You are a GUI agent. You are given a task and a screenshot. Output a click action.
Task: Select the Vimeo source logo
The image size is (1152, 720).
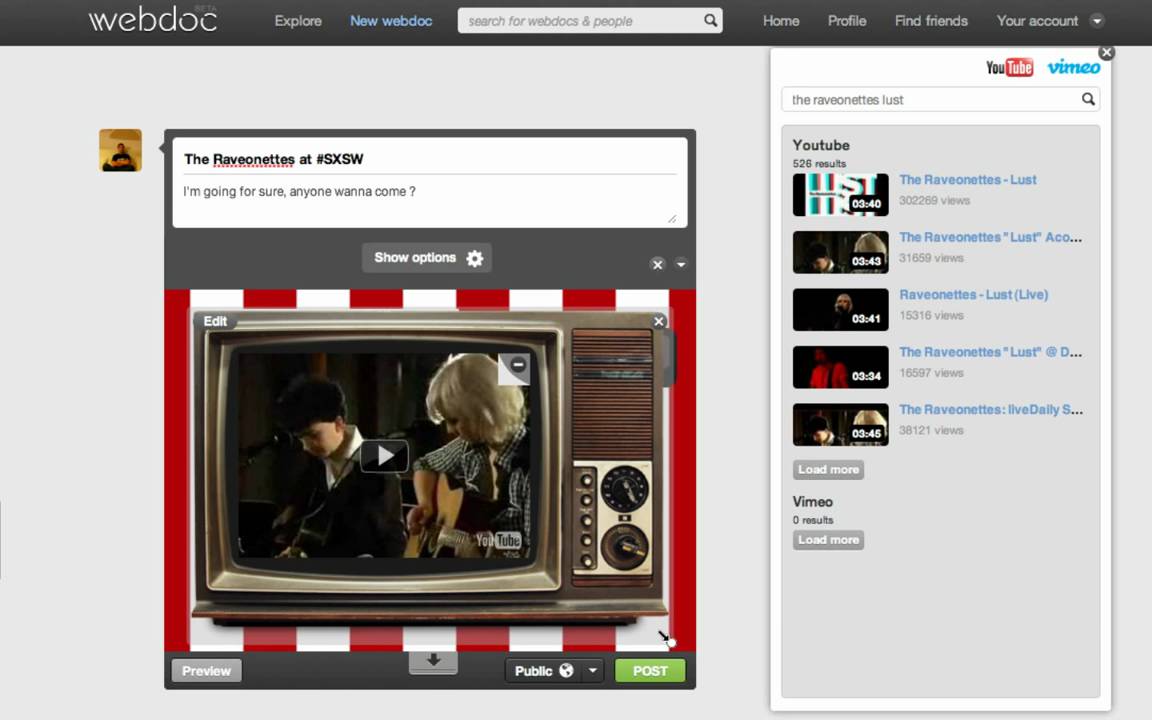[1073, 68]
